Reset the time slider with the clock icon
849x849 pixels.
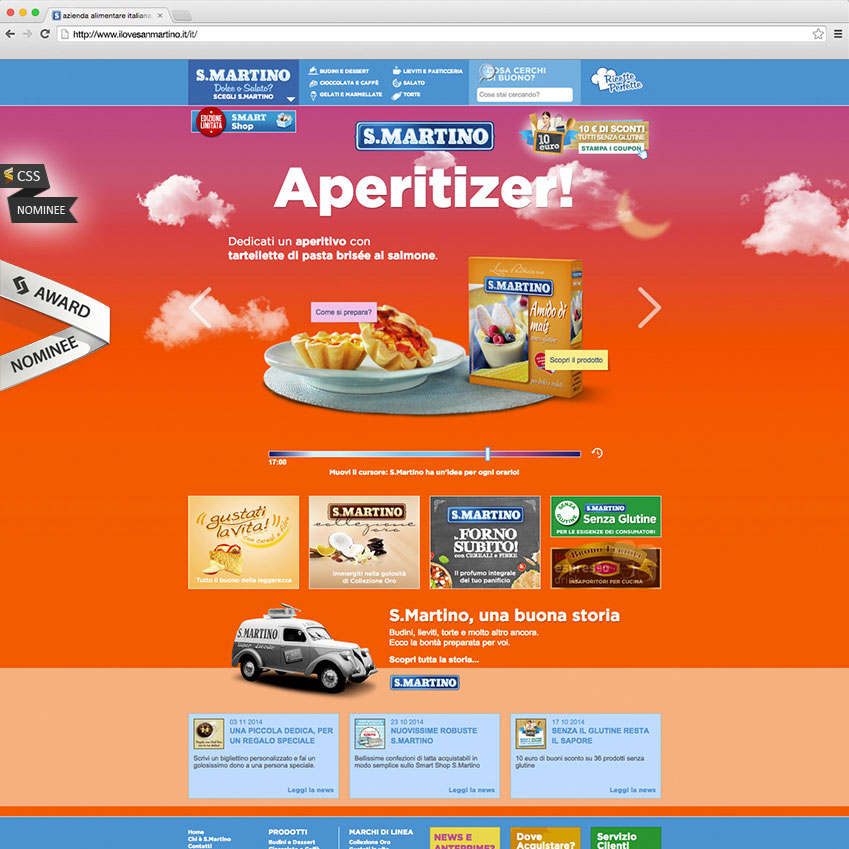(x=597, y=453)
